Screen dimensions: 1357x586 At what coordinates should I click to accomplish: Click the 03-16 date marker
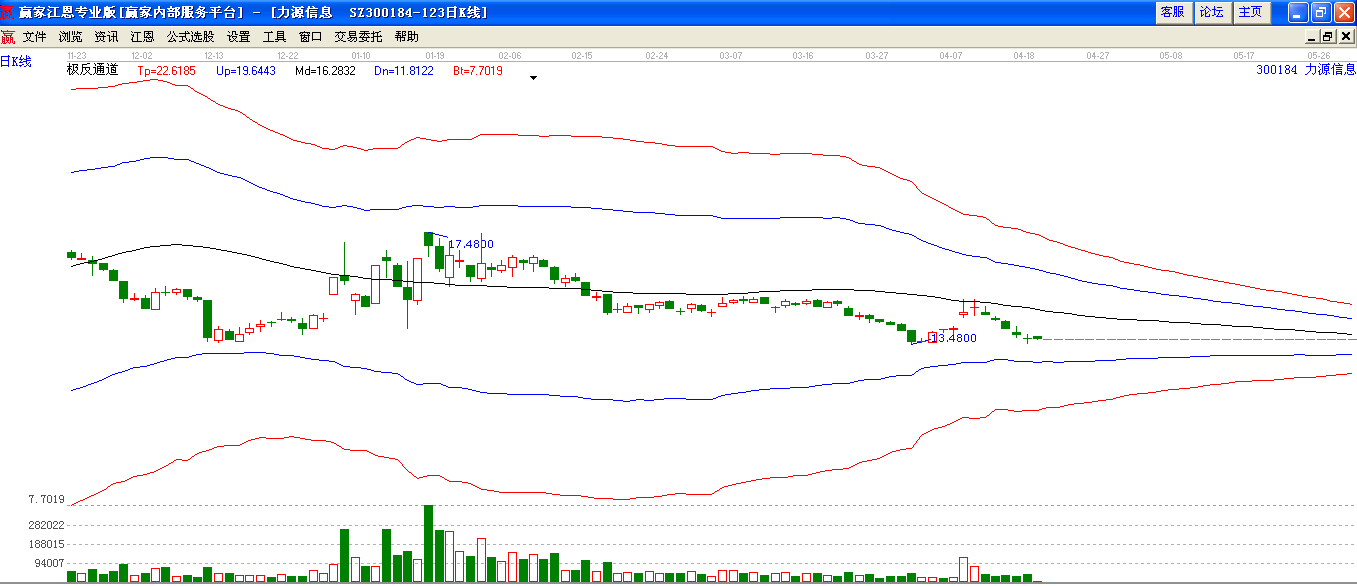[x=803, y=56]
